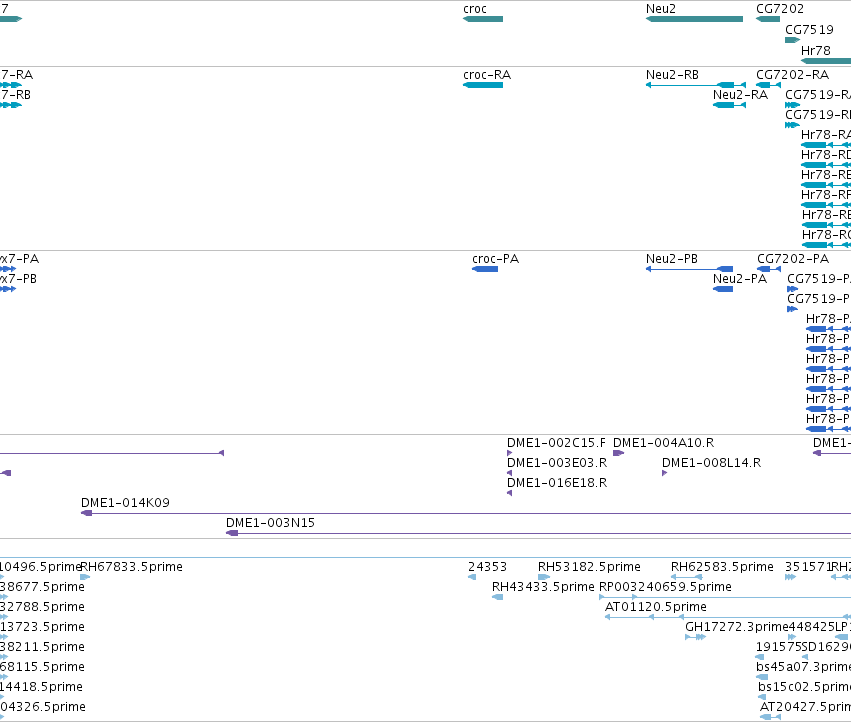Click the 68115.5prime EST label
This screenshot has height=722, width=851.
pyautogui.click(x=42, y=668)
